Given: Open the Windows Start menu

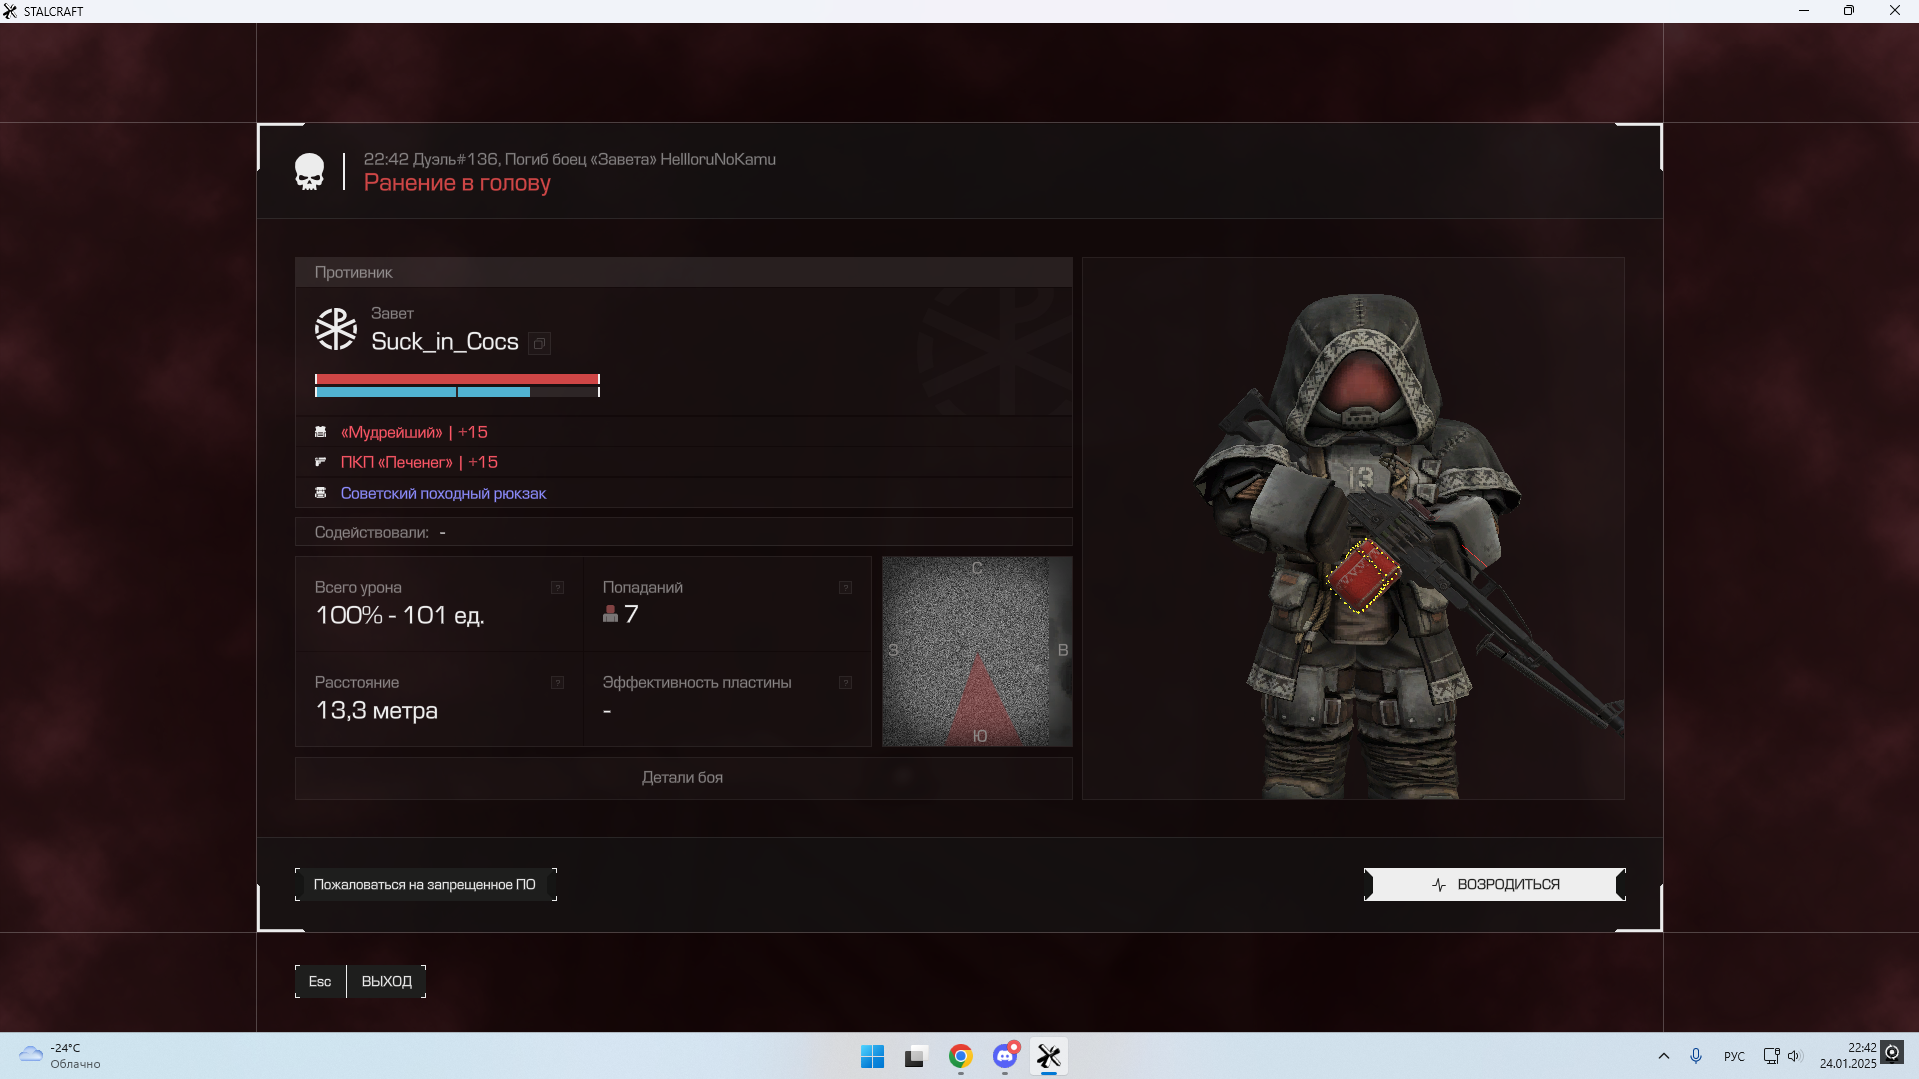Looking at the screenshot, I should point(872,1056).
